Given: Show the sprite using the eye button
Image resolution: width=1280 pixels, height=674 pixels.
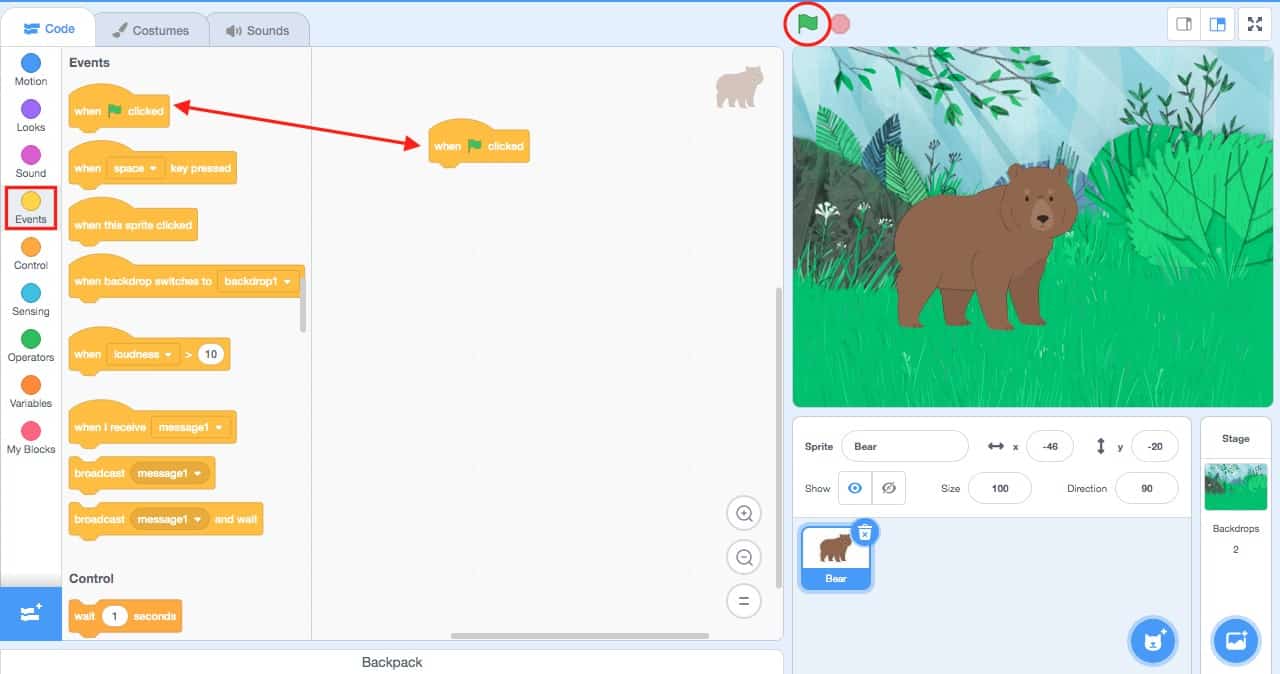Looking at the screenshot, I should point(855,488).
